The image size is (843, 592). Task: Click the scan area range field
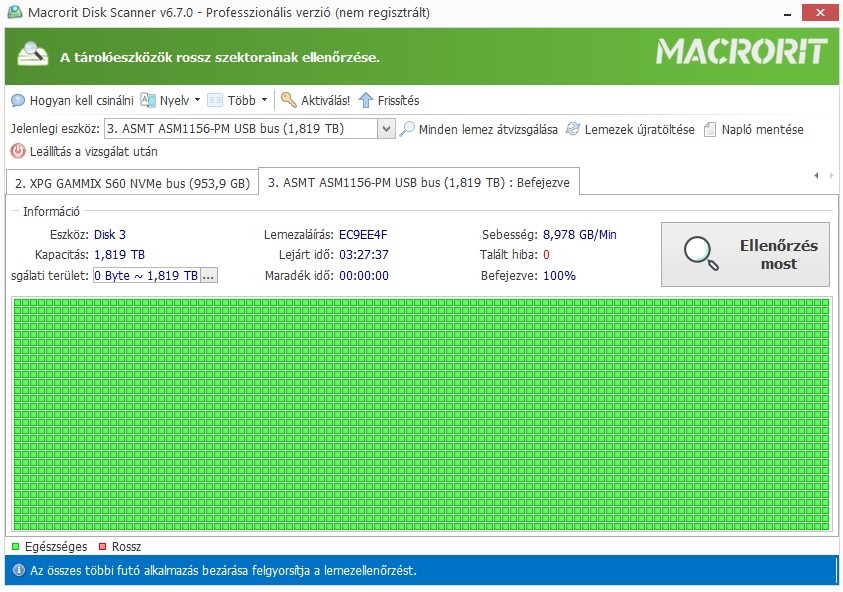[x=147, y=276]
